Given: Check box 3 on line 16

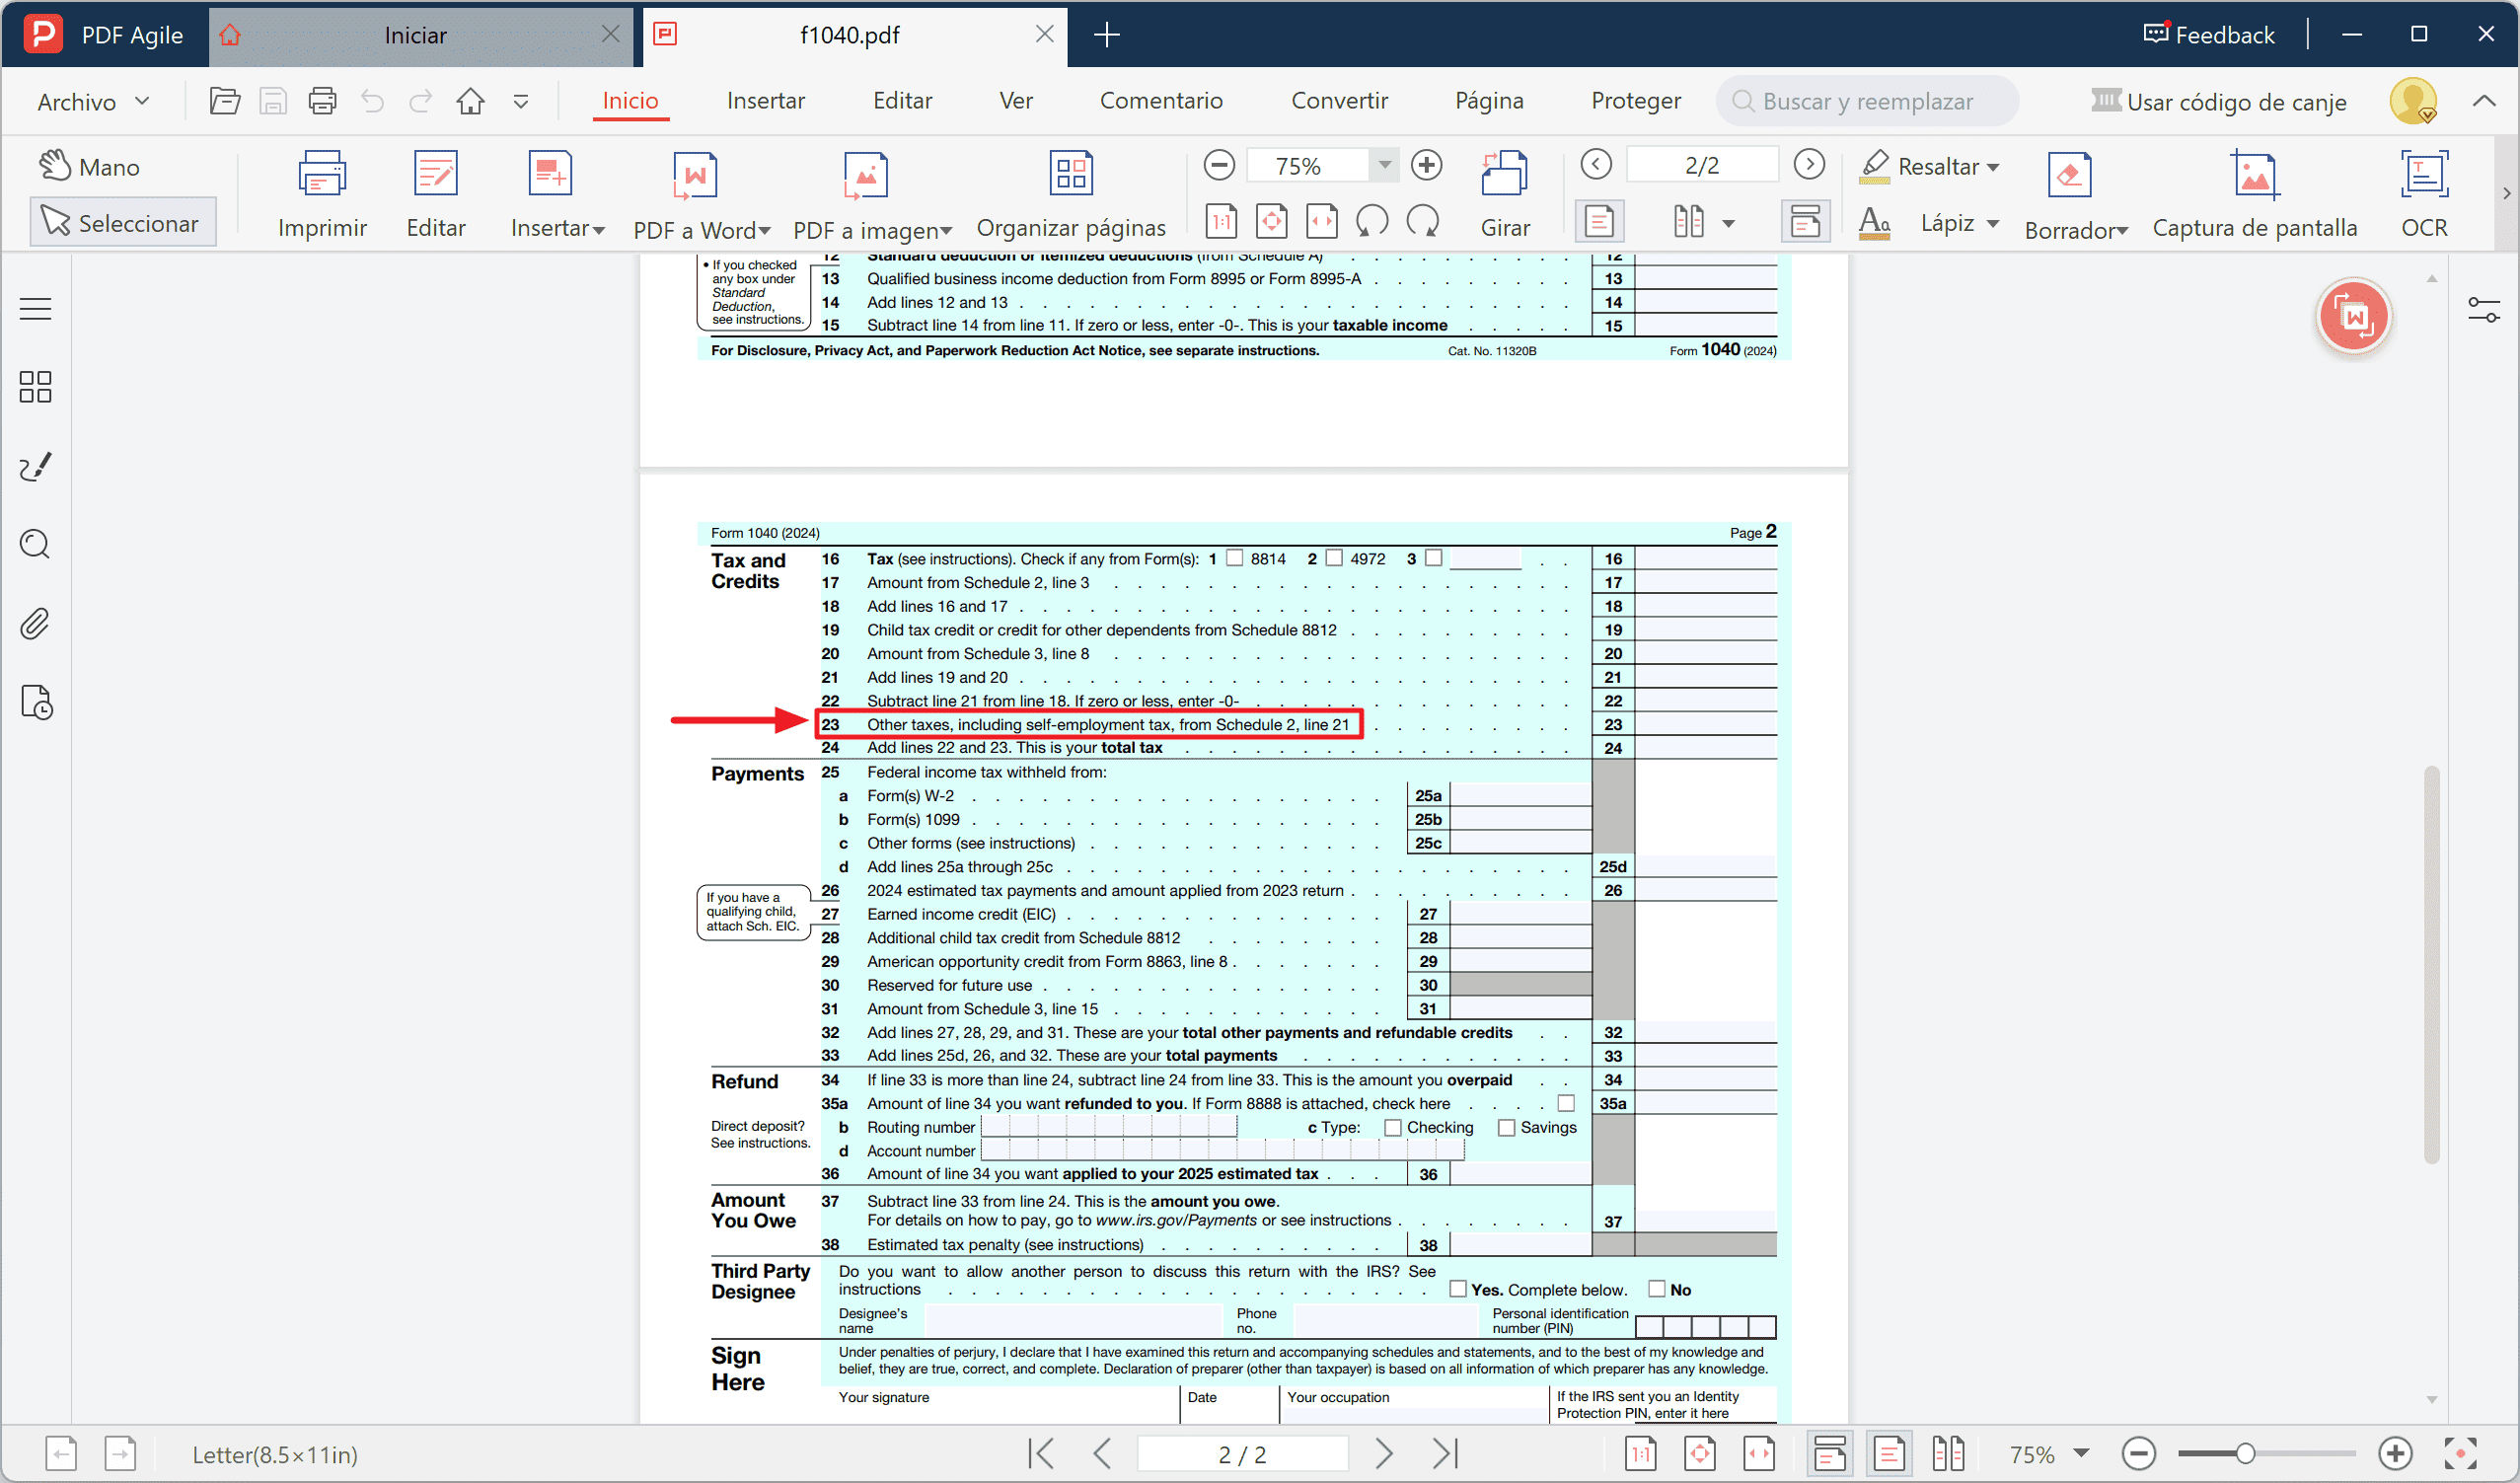Looking at the screenshot, I should click(1433, 558).
